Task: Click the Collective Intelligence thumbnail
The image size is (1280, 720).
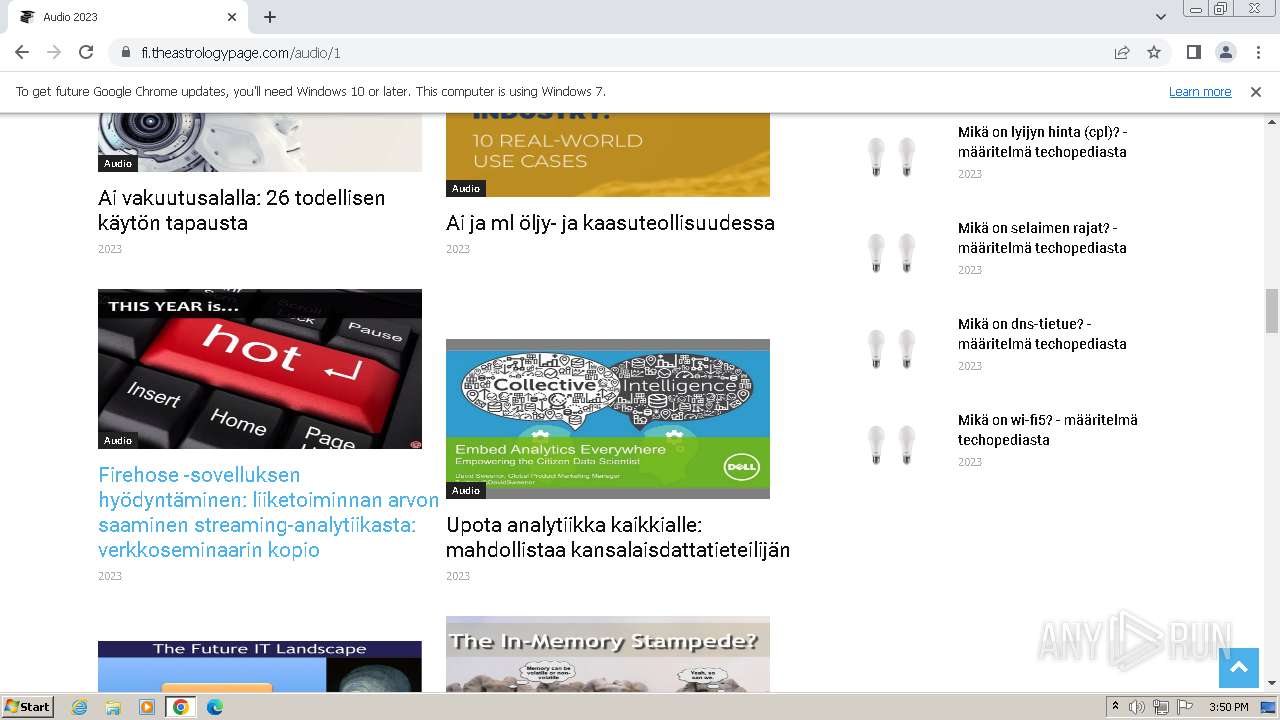Action: coord(608,419)
